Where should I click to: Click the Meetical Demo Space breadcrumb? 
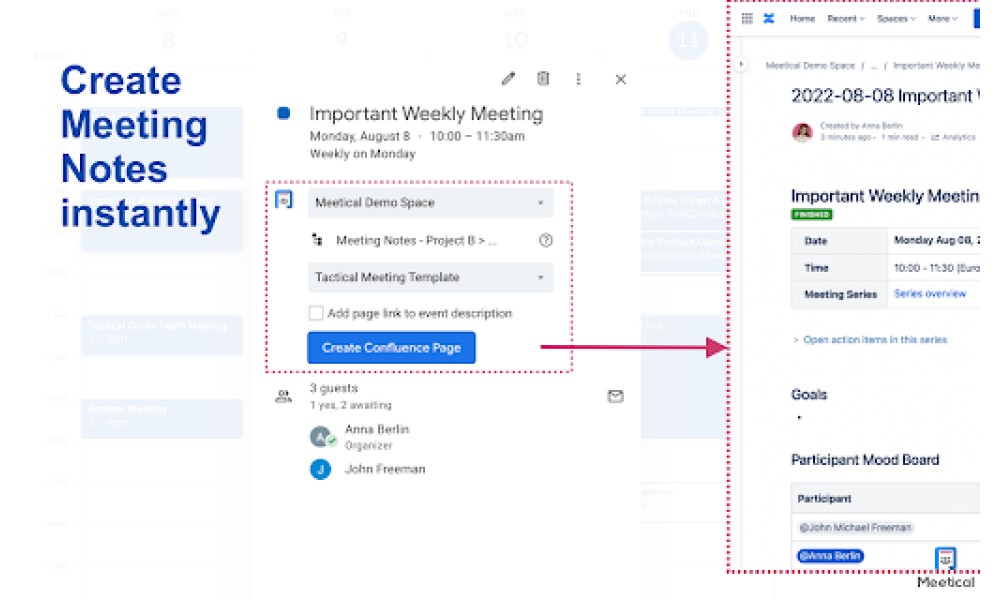[810, 66]
